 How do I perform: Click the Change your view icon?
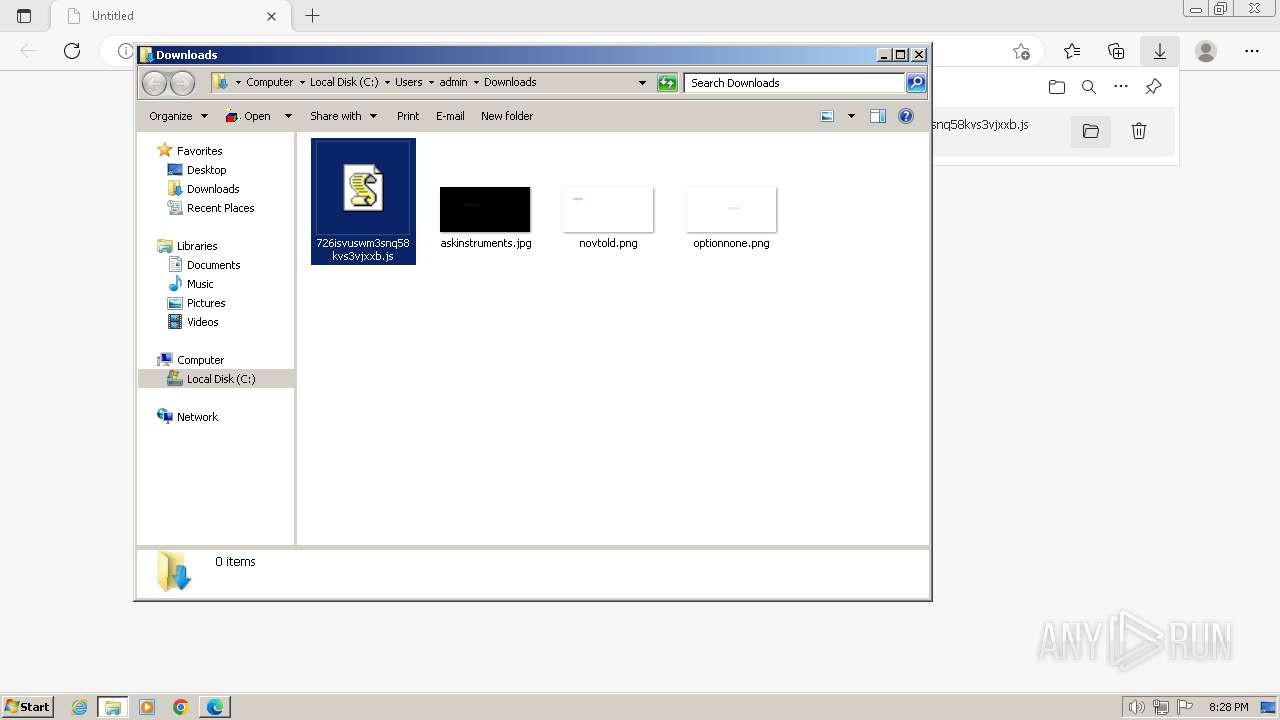pos(827,116)
